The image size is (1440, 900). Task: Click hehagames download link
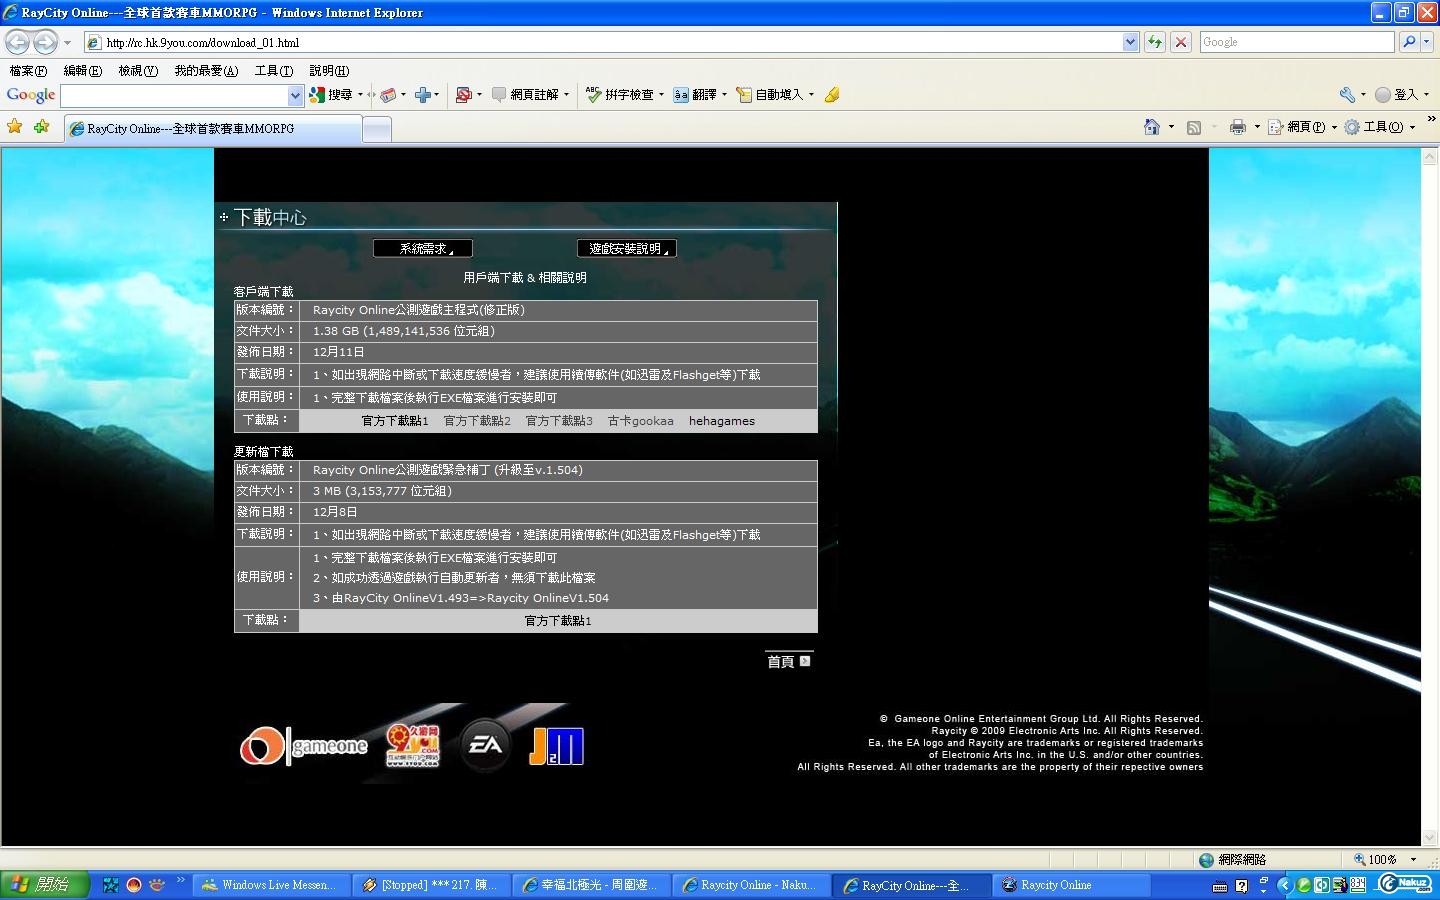click(x=722, y=421)
